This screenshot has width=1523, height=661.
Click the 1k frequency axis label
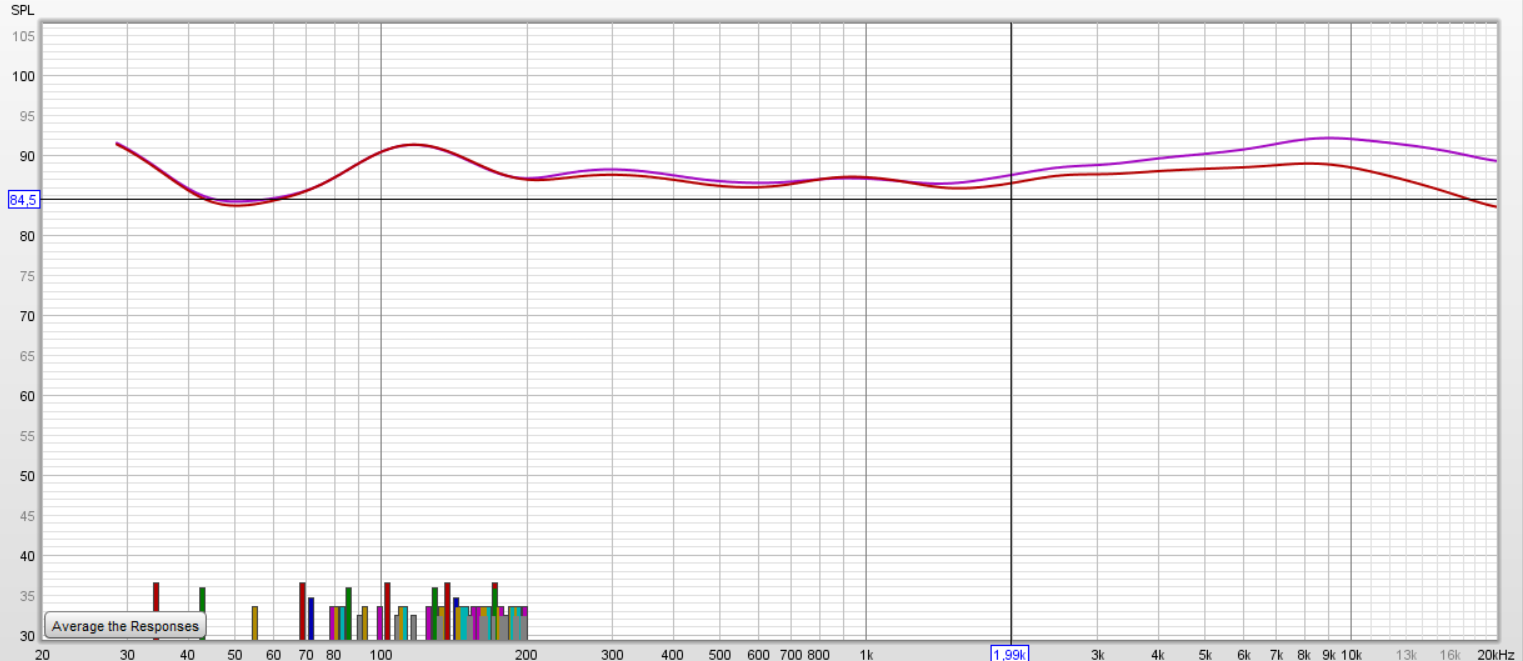point(865,654)
